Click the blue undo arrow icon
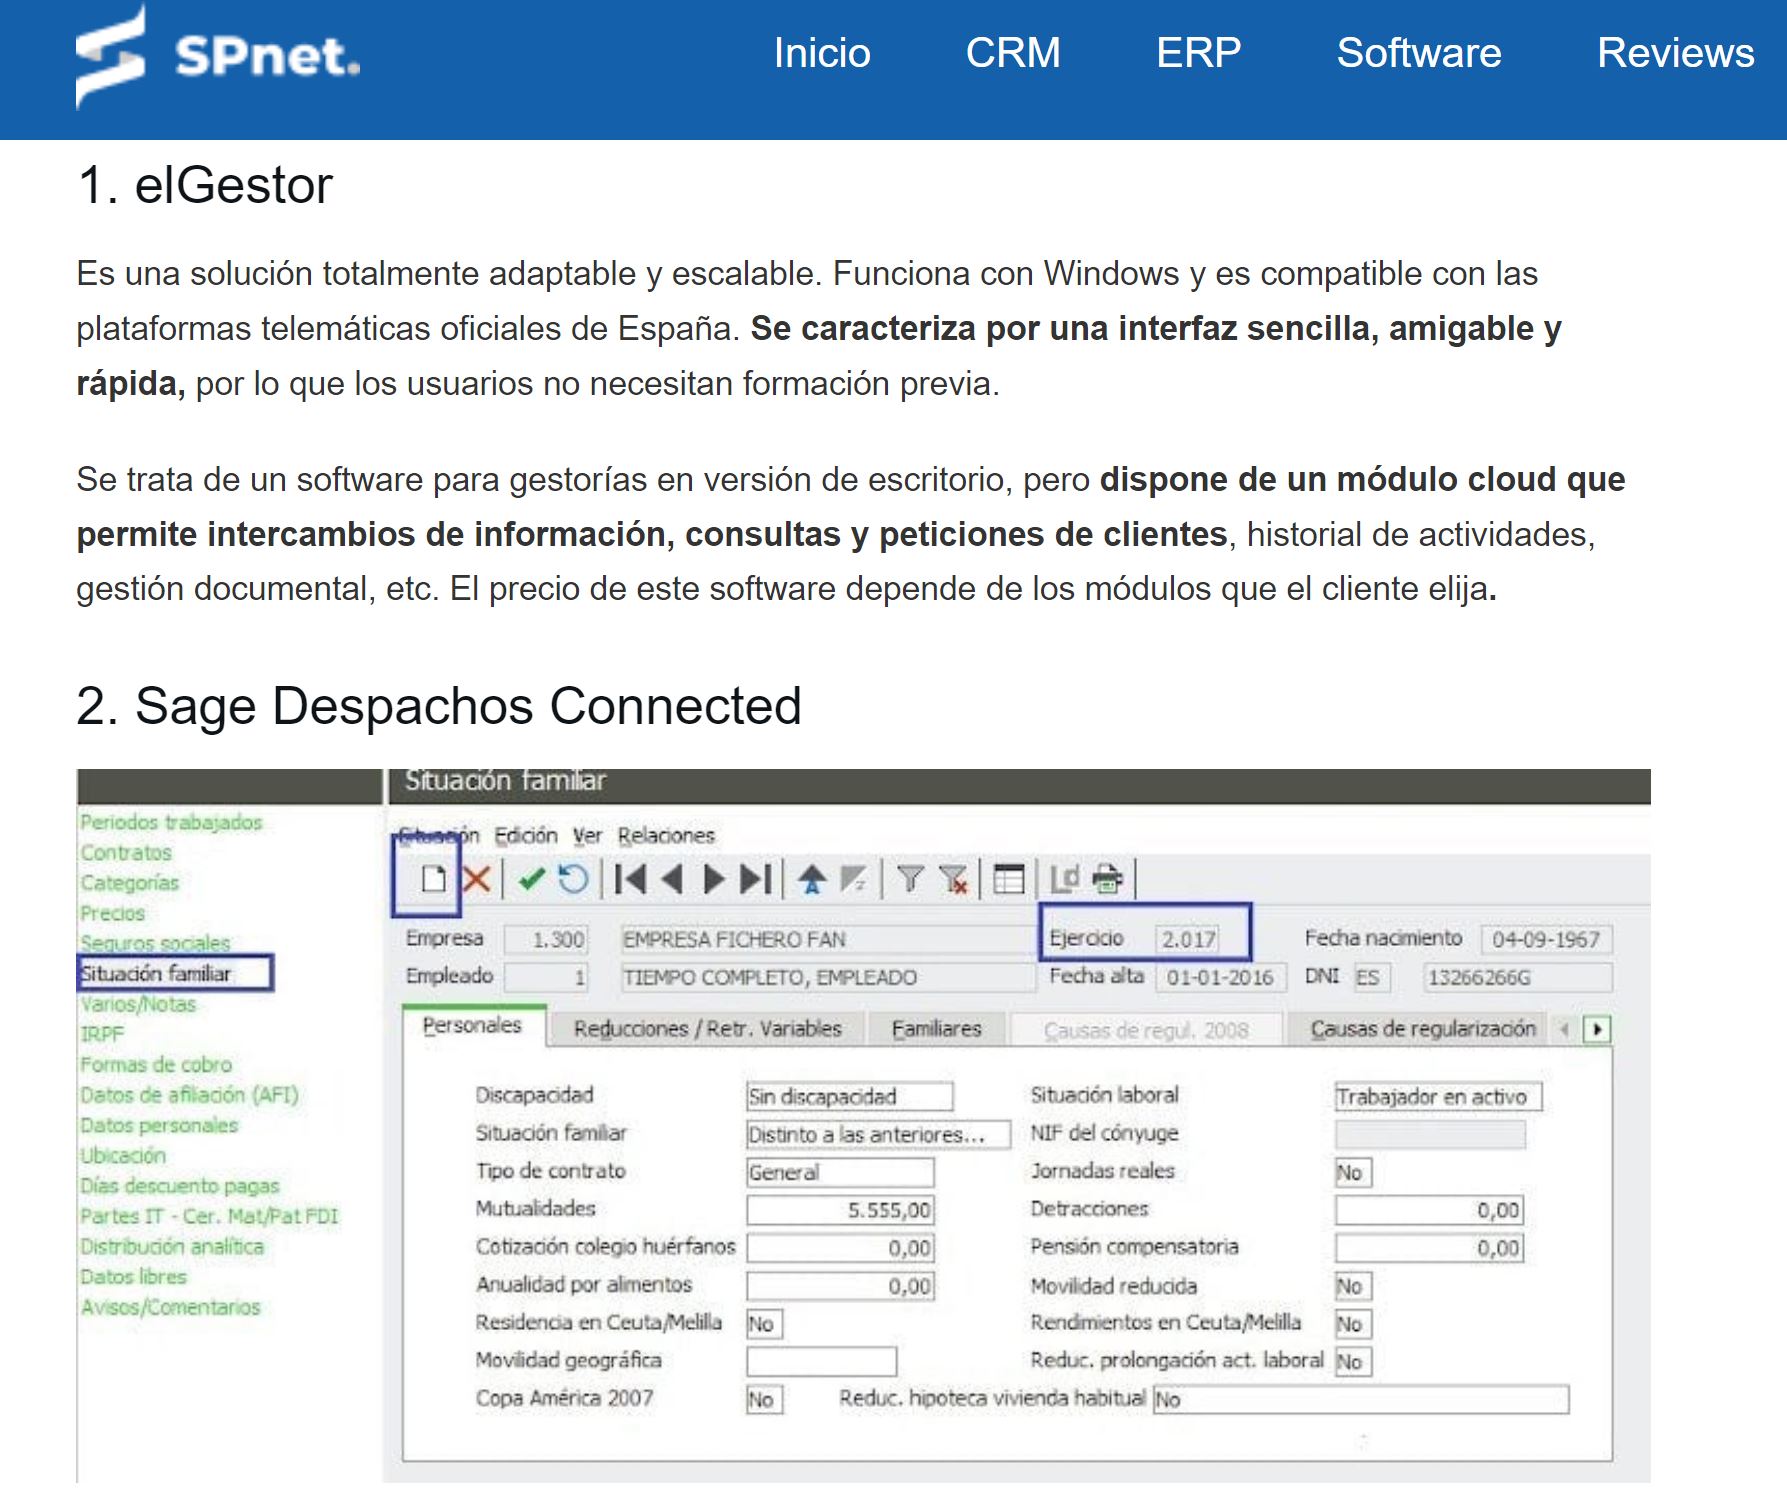 click(x=573, y=879)
